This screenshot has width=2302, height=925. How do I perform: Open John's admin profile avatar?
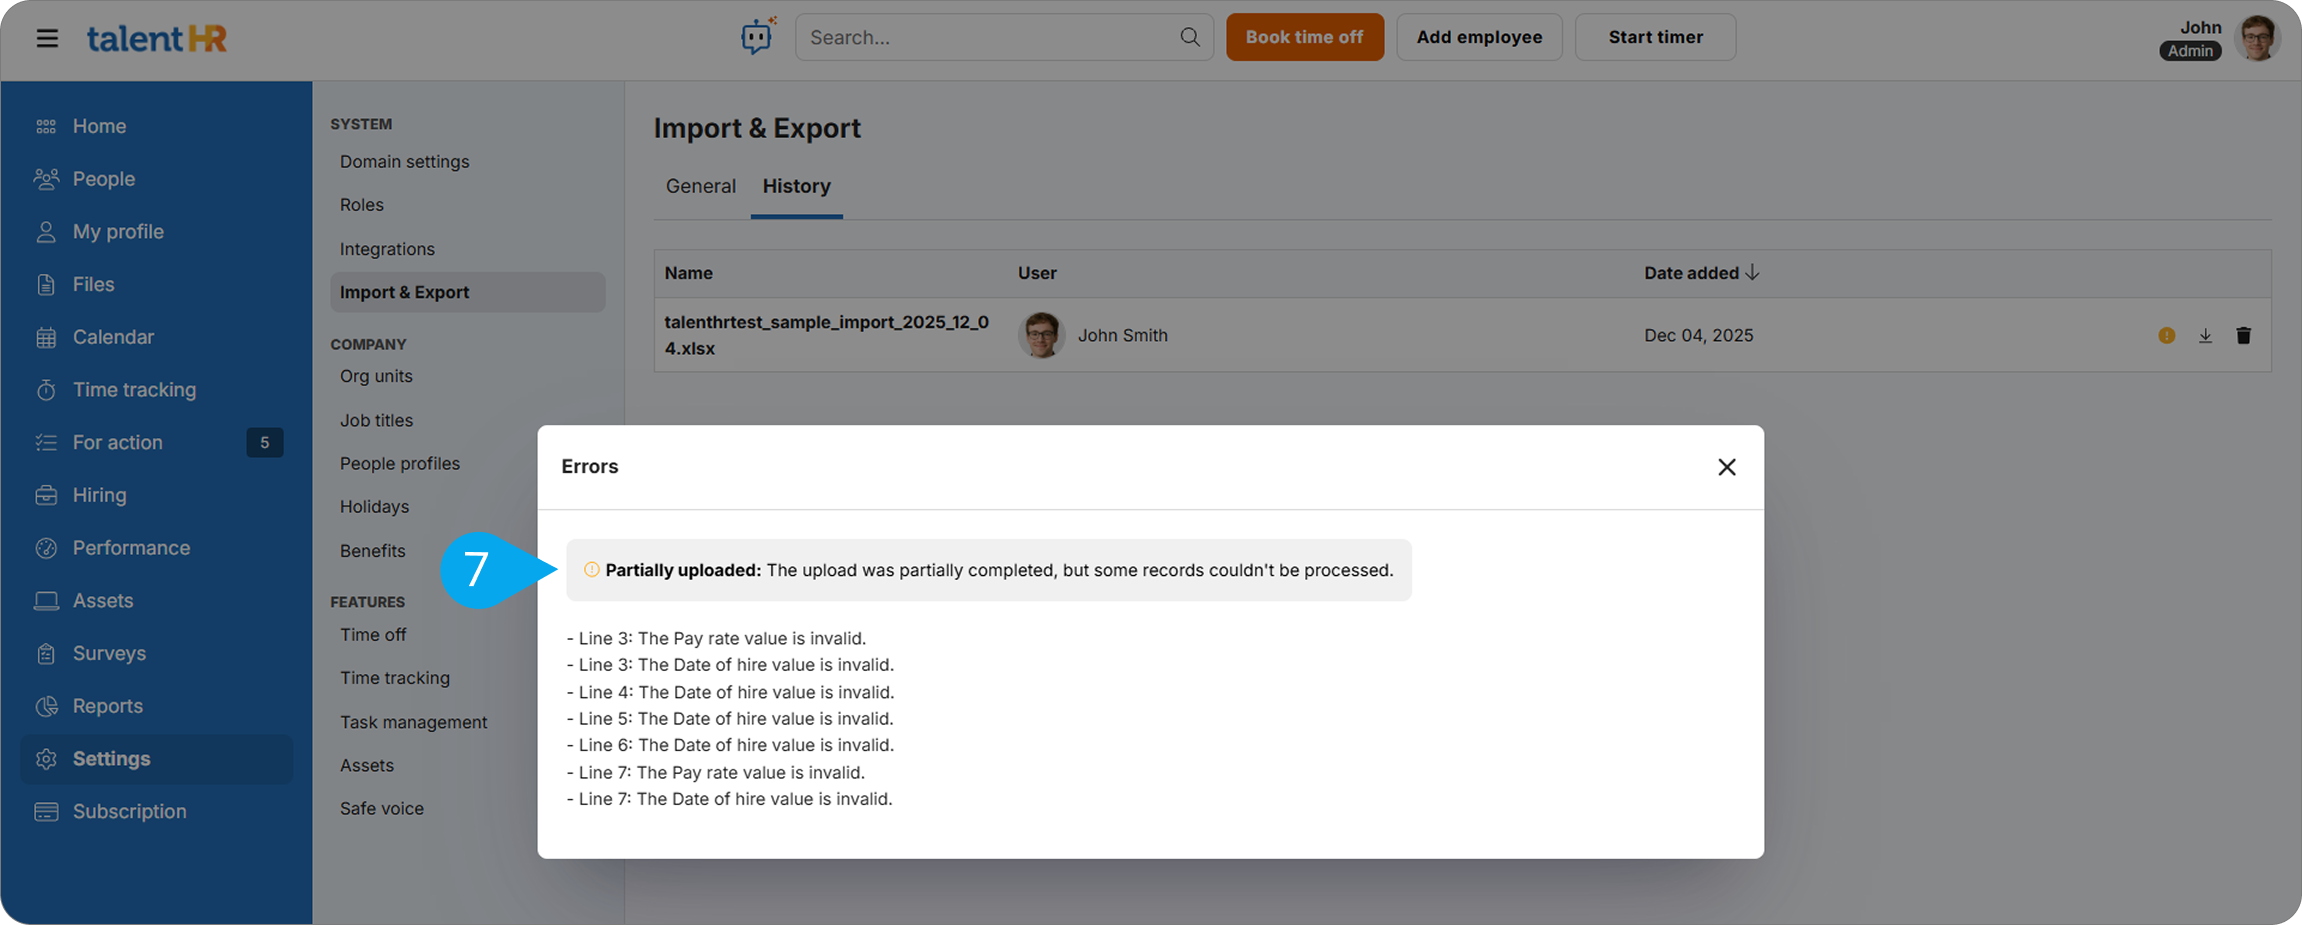(x=2257, y=38)
